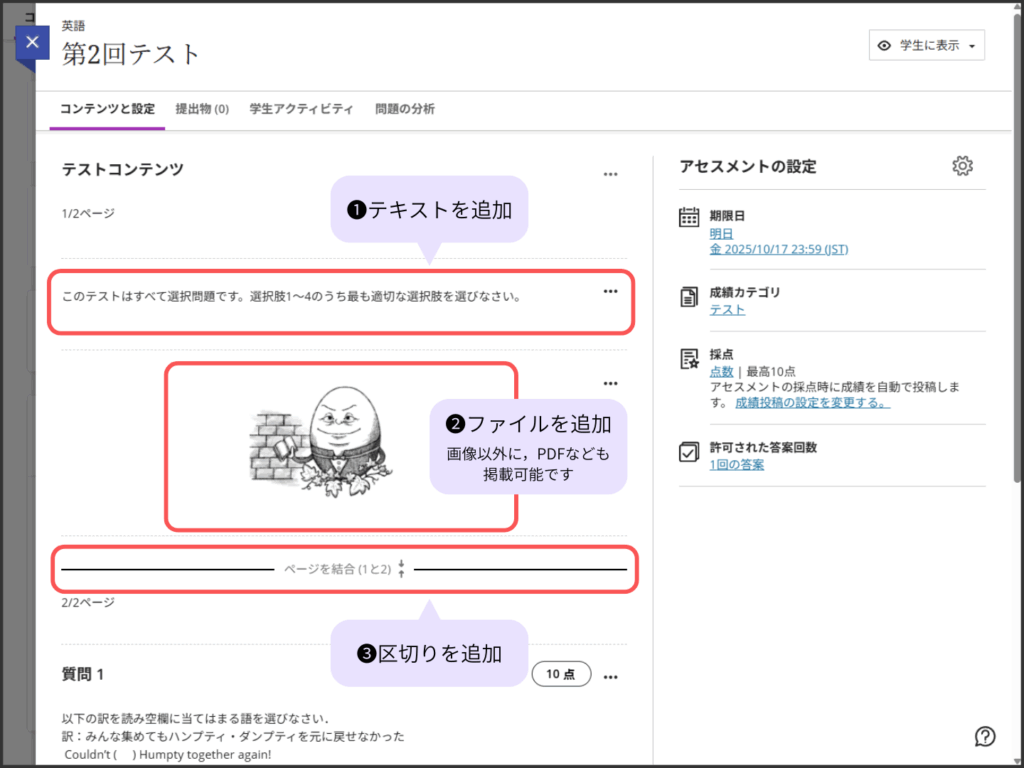The width and height of the screenshot is (1024, 768).
Task: Open the 問題の分析 tab
Action: [404, 109]
